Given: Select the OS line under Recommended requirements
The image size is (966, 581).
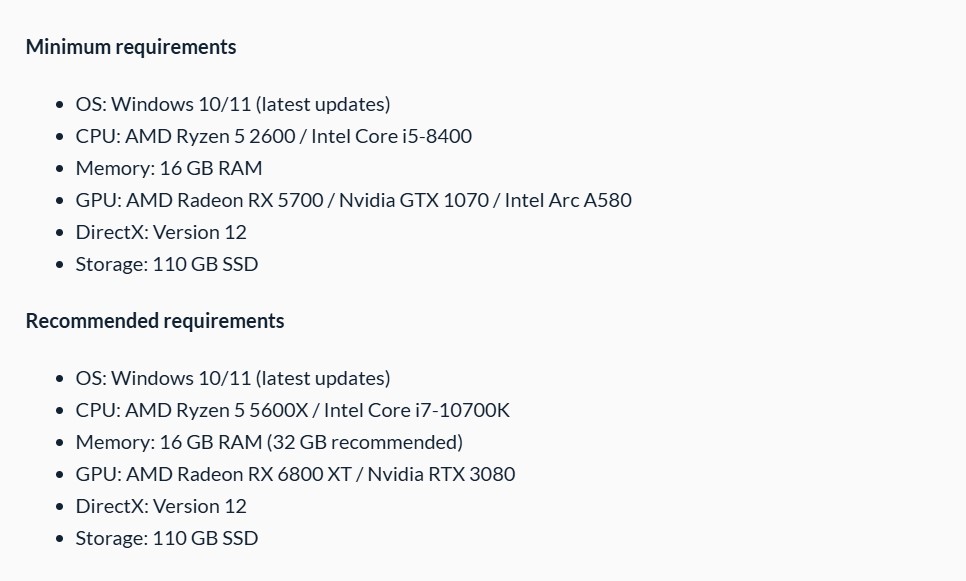Looking at the screenshot, I should 233,378.
